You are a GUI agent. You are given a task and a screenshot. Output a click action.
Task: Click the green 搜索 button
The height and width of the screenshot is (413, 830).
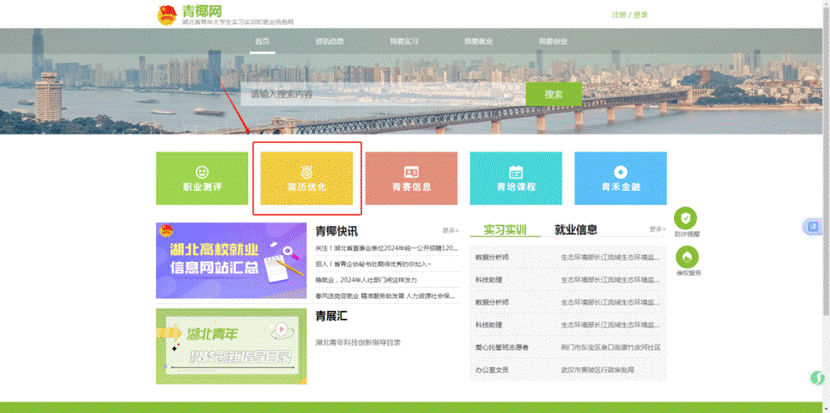[x=554, y=94]
